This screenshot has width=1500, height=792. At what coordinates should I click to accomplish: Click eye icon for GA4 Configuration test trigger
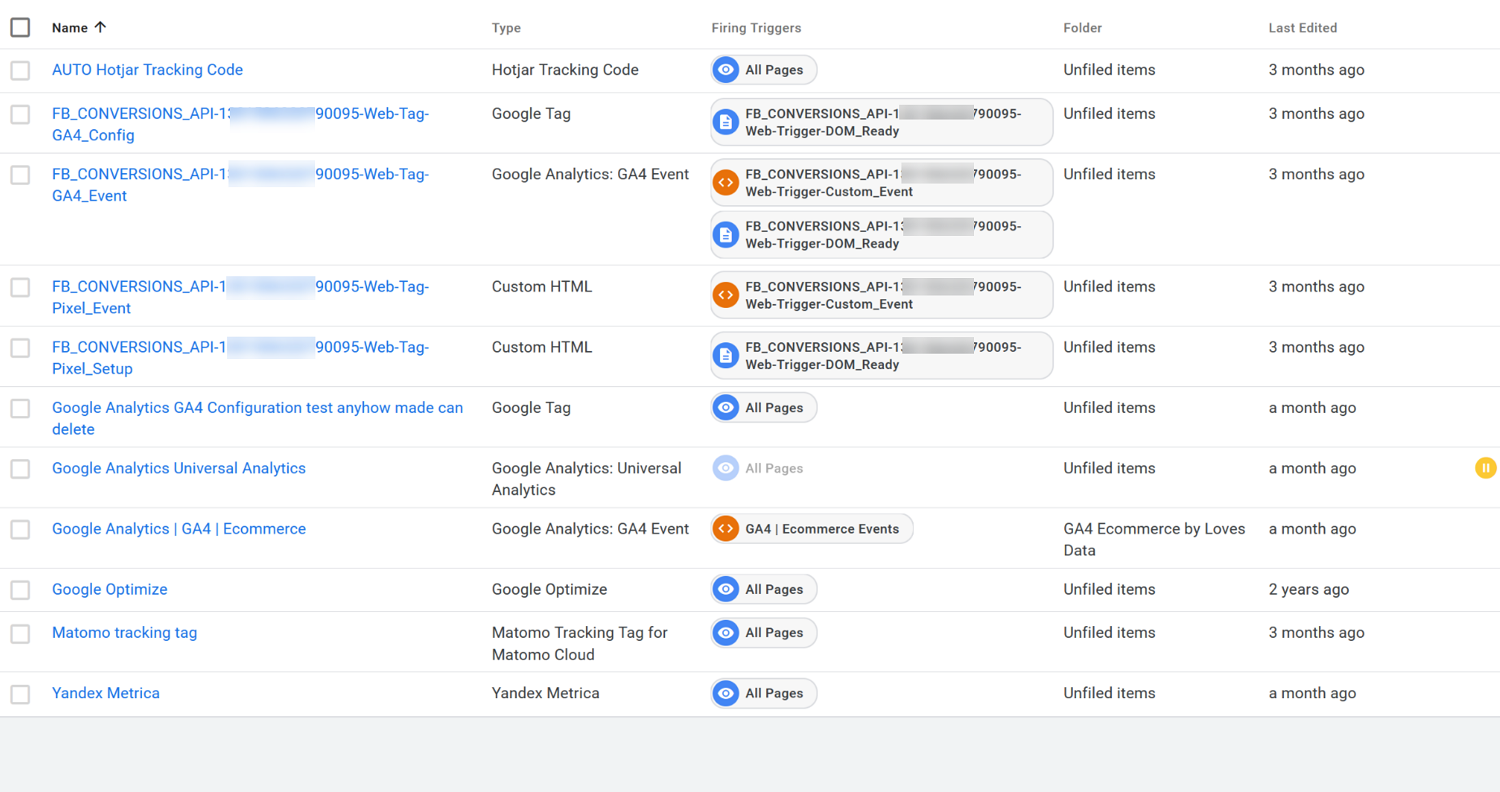click(726, 408)
